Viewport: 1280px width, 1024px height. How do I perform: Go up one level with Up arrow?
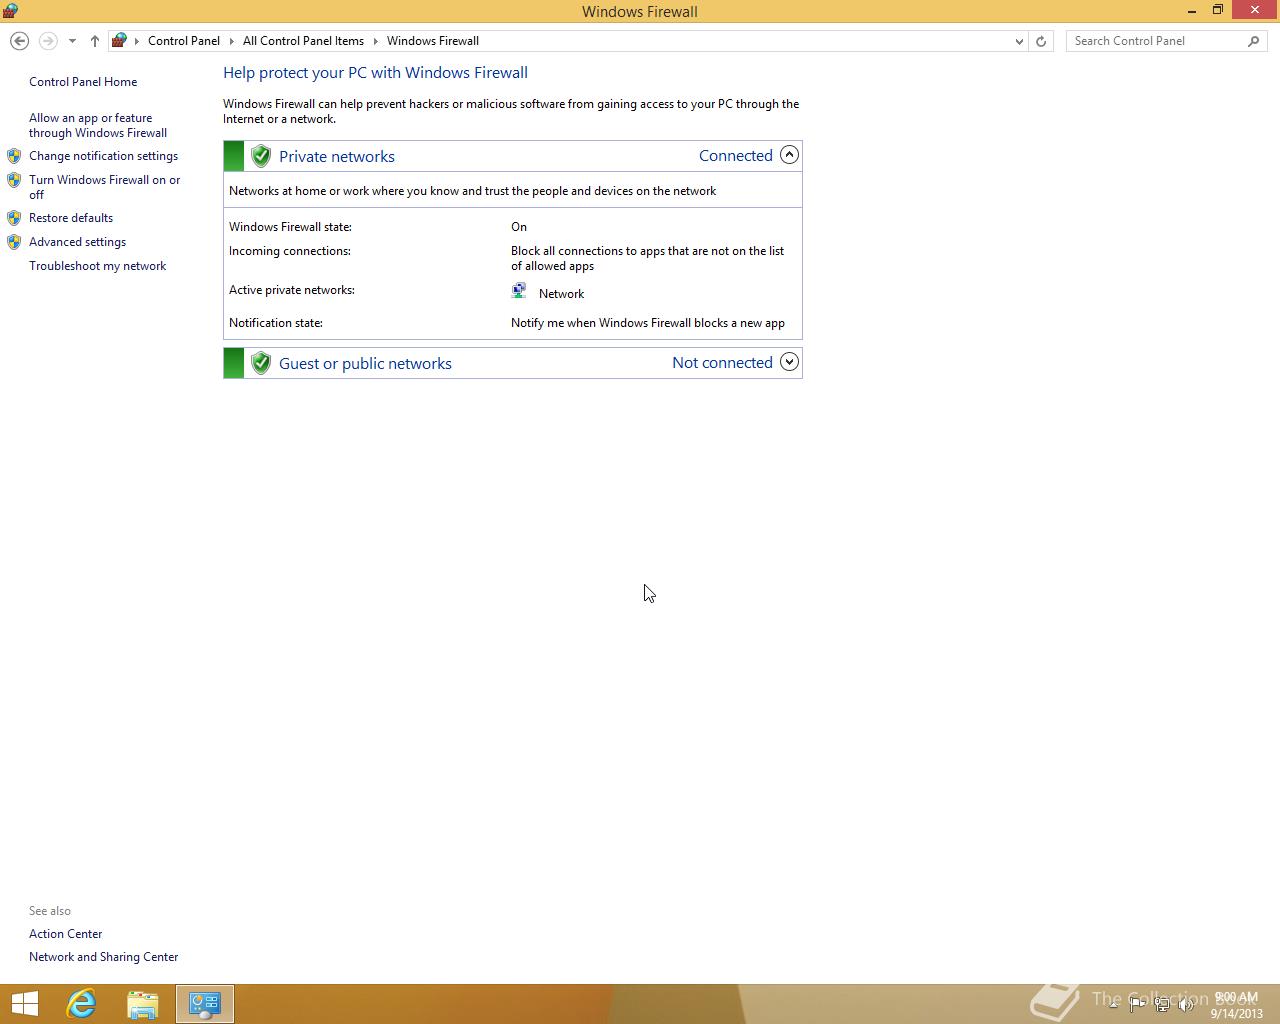click(x=95, y=41)
